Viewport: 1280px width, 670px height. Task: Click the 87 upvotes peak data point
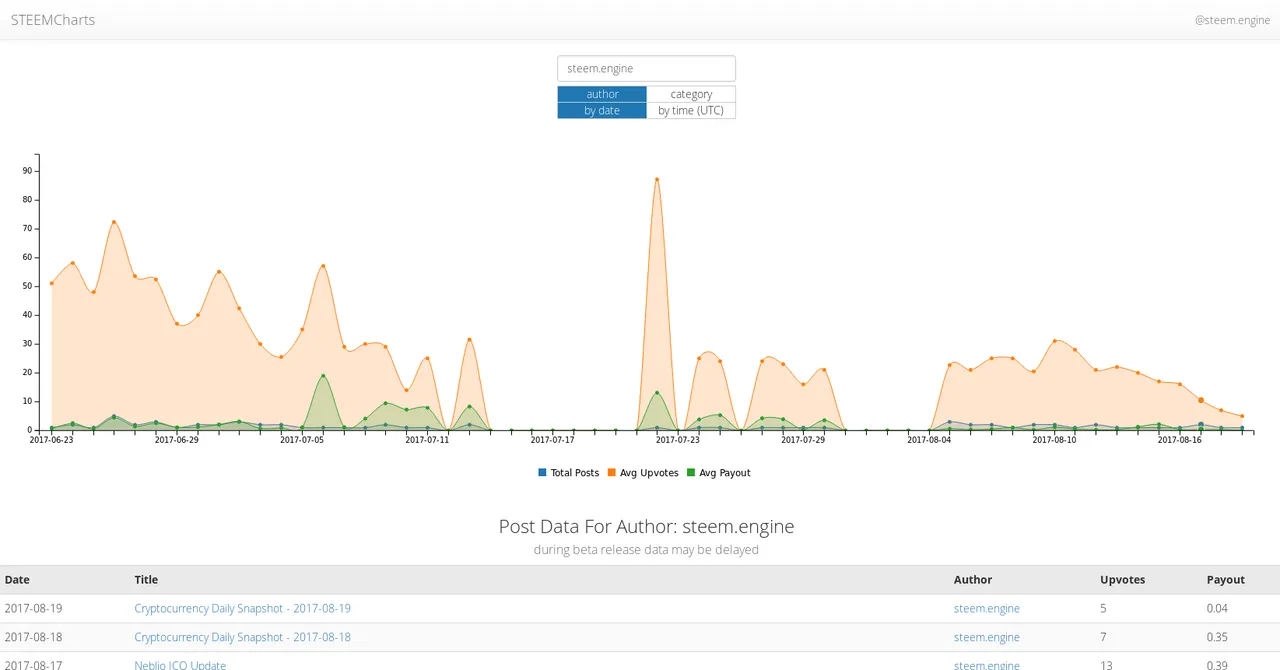[657, 179]
